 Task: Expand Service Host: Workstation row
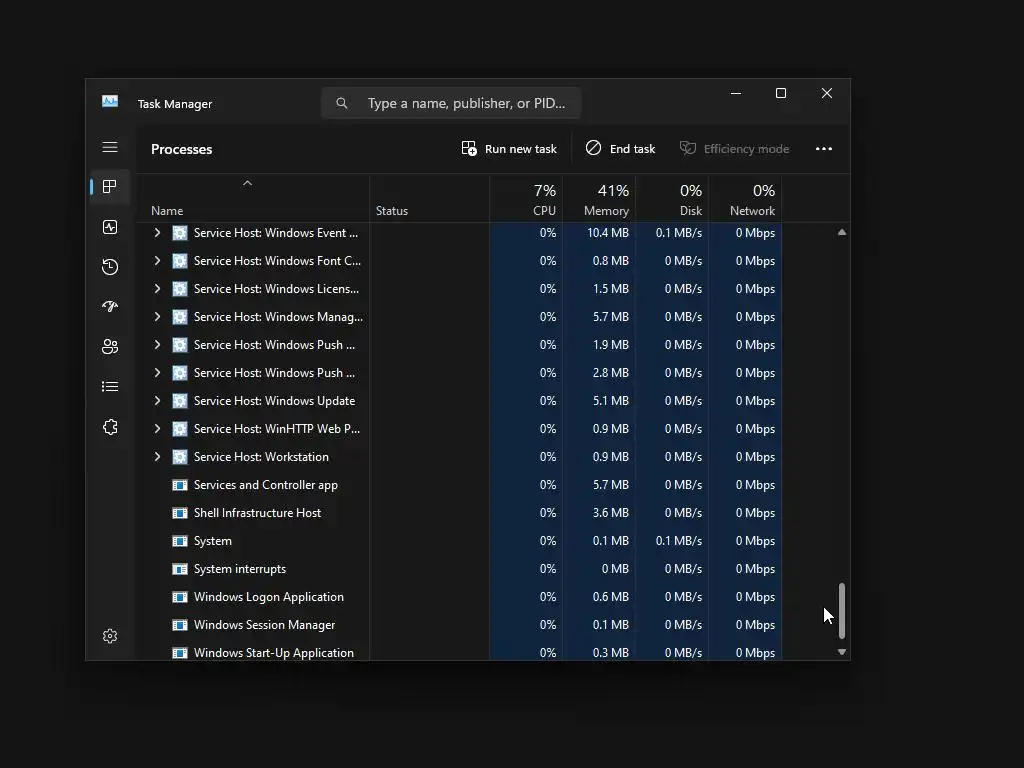(x=157, y=456)
